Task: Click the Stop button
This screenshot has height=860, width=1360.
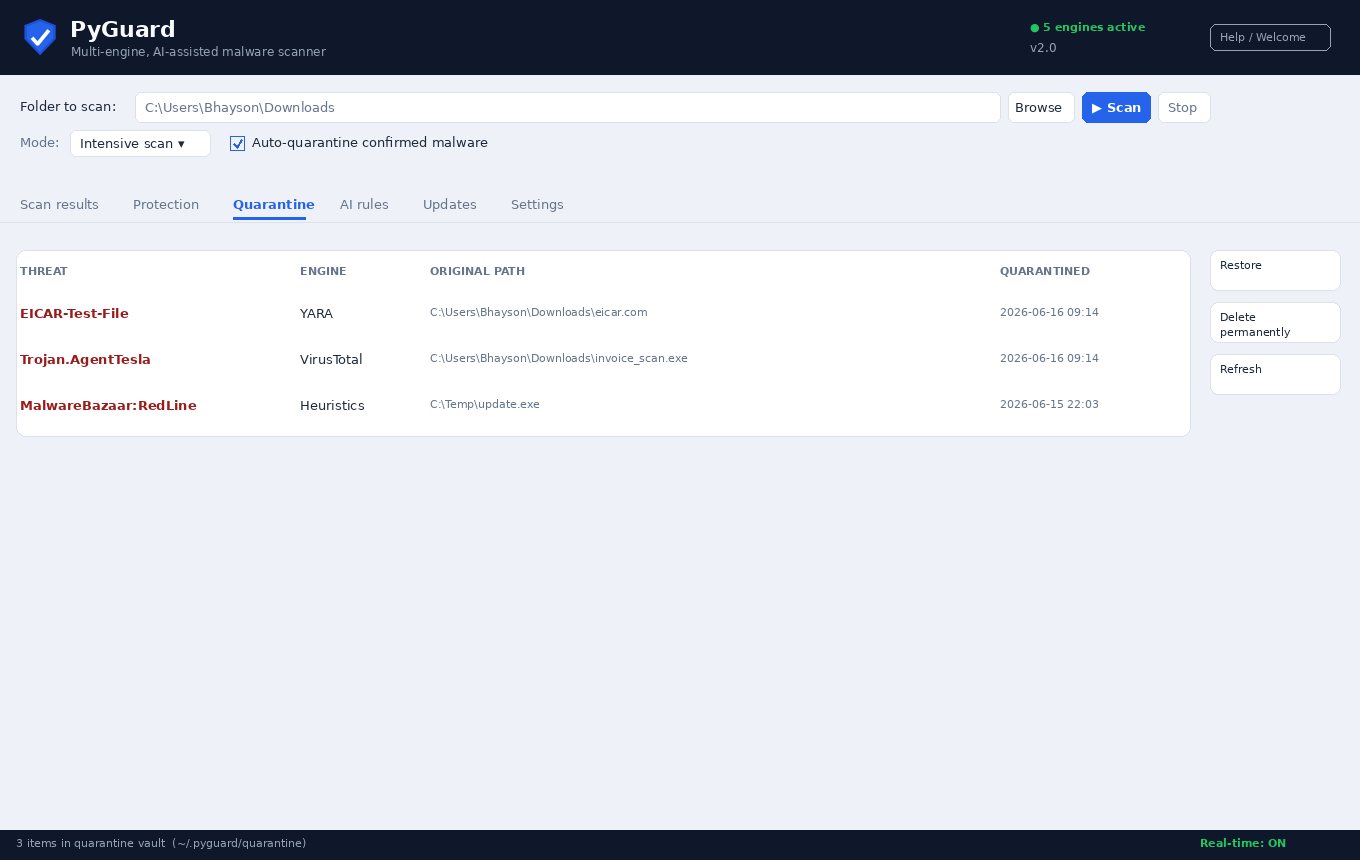Action: [1184, 107]
